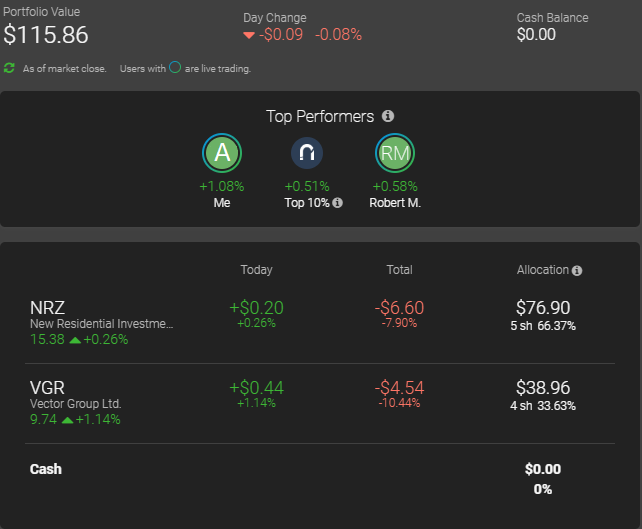Sort by the Today column header
This screenshot has height=529, width=642.
[x=256, y=270]
